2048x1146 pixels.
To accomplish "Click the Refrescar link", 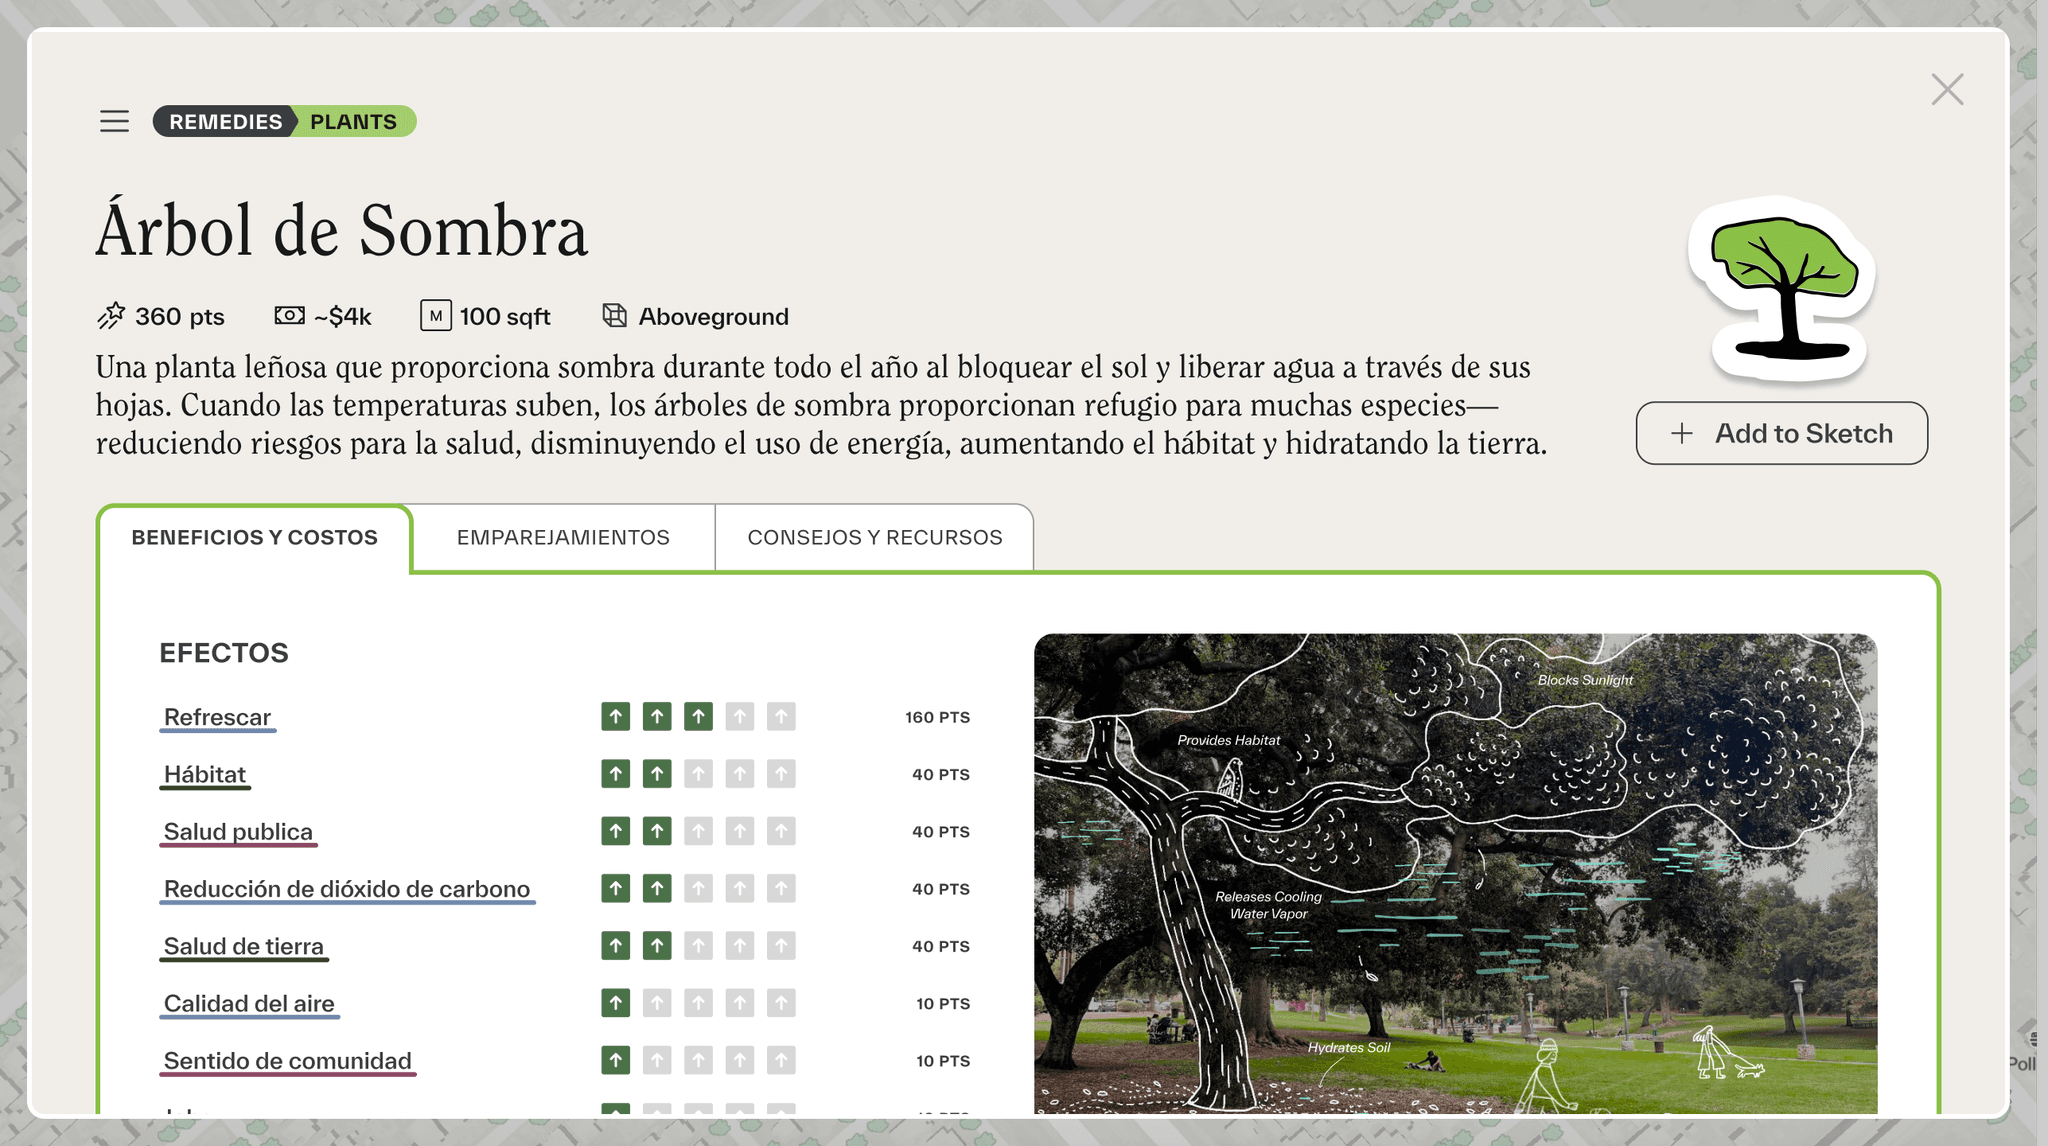I will point(217,716).
